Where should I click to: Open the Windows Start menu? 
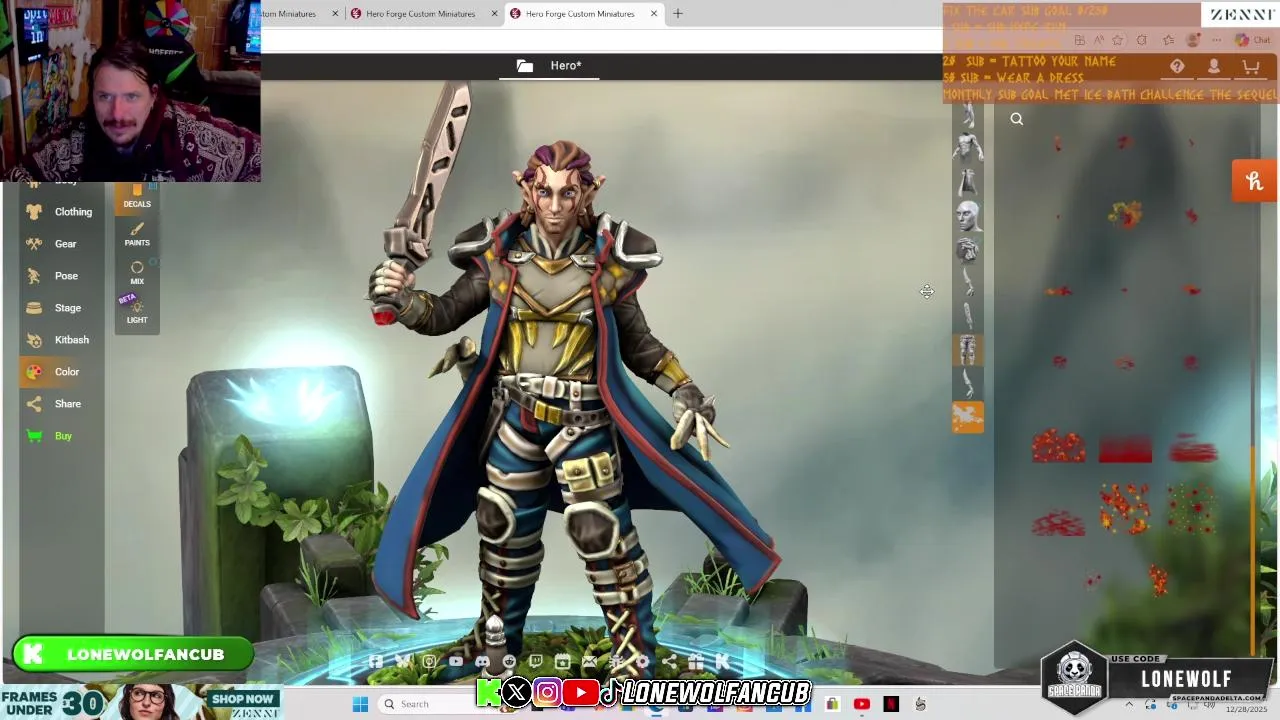360,704
